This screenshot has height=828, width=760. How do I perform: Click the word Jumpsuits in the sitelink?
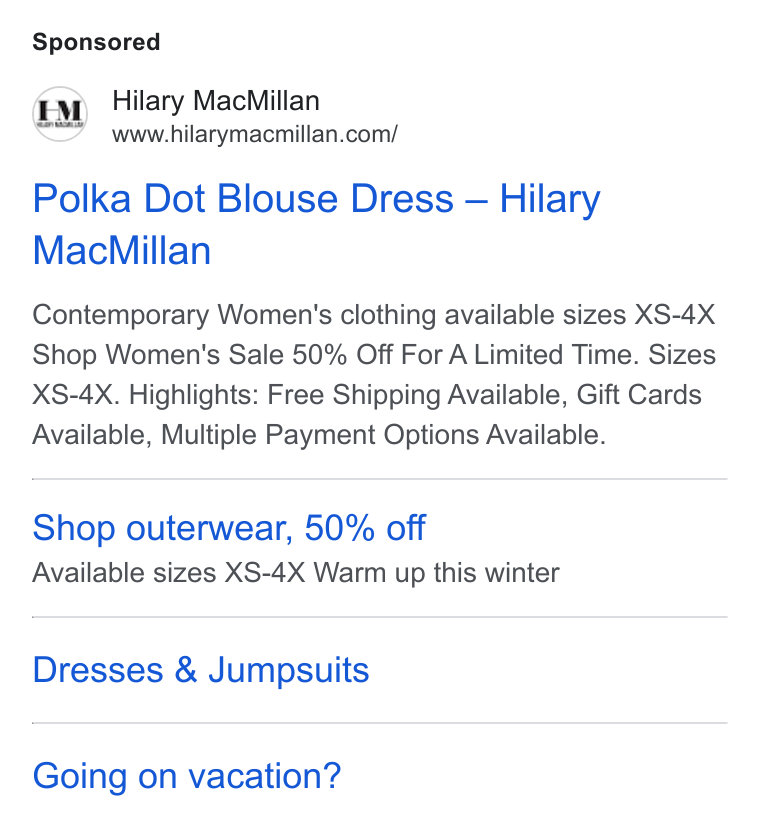[288, 670]
